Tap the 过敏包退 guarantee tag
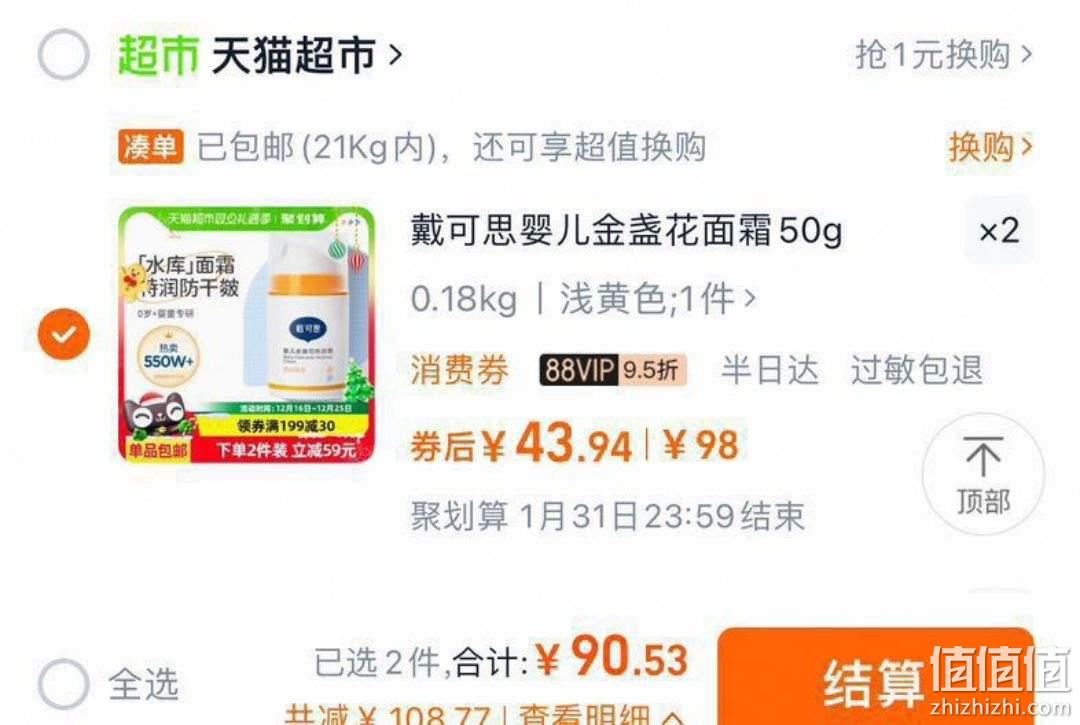The height and width of the screenshot is (725, 1080). (916, 370)
